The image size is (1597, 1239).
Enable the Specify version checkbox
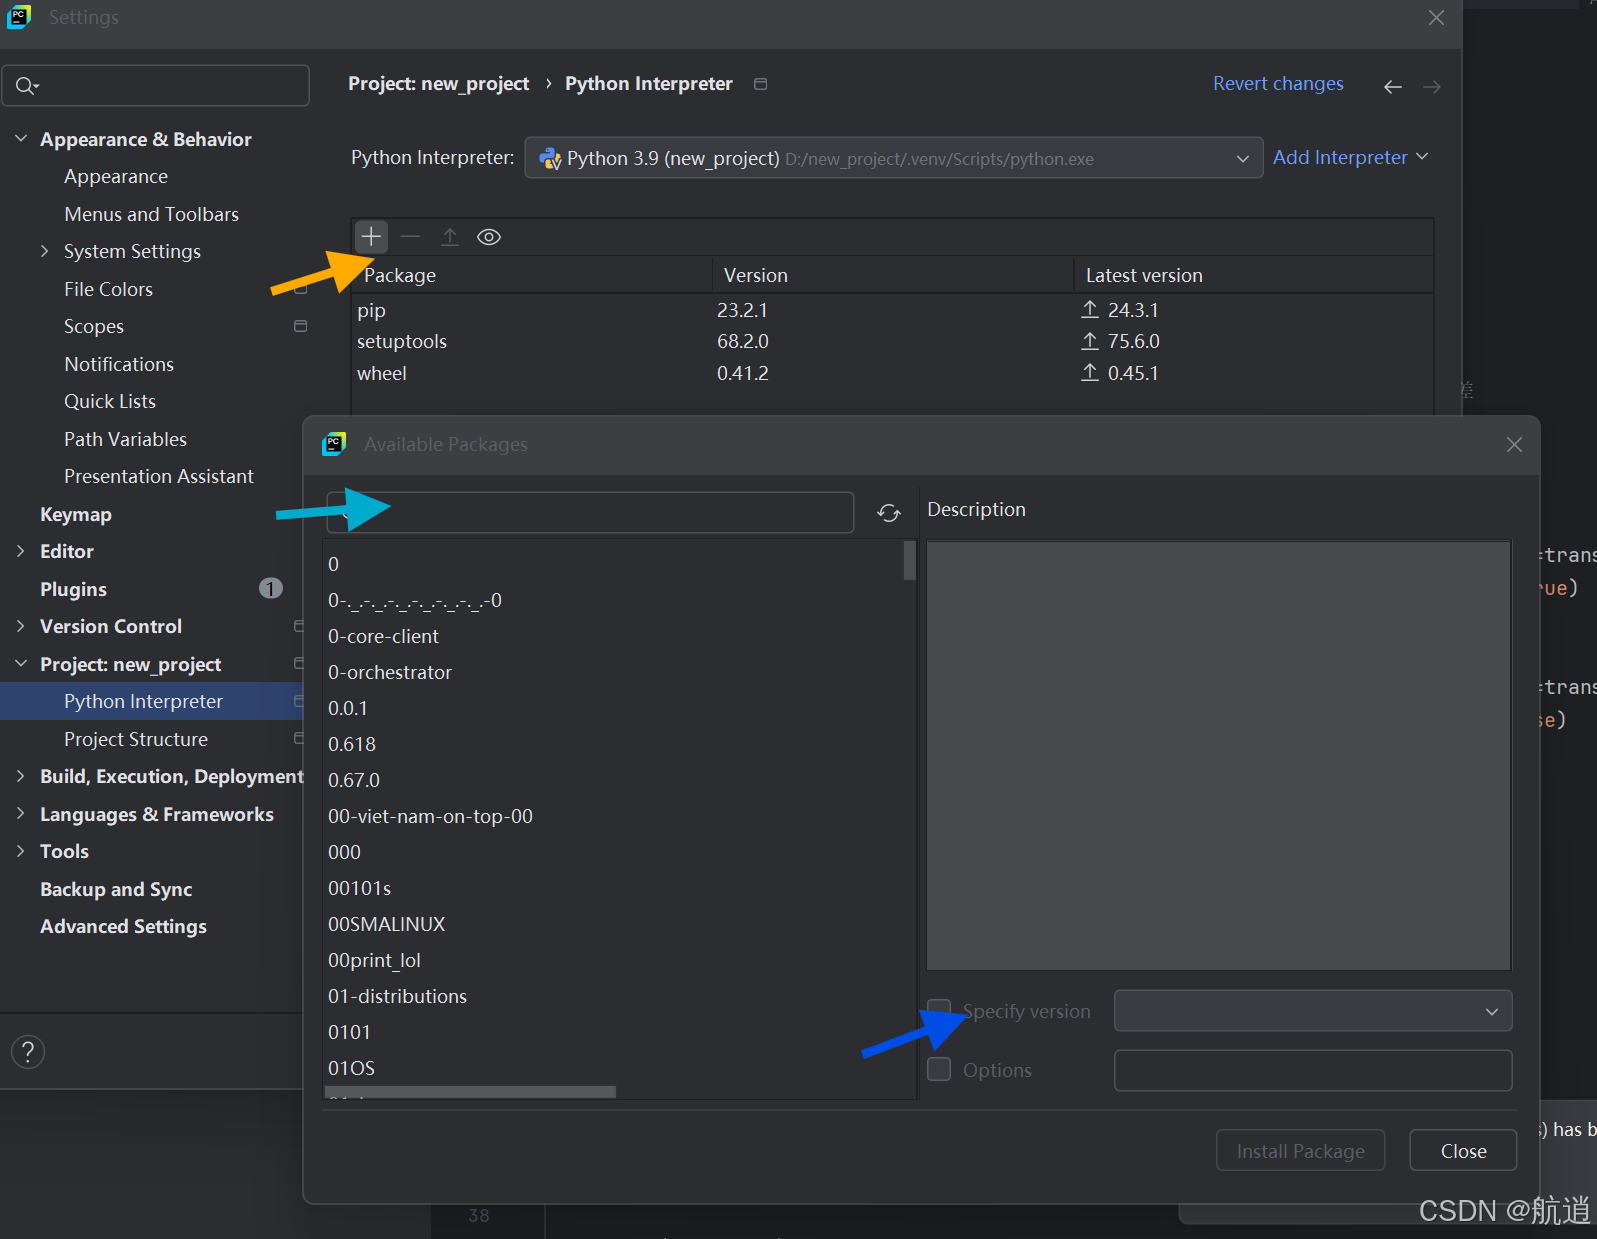coord(939,1010)
